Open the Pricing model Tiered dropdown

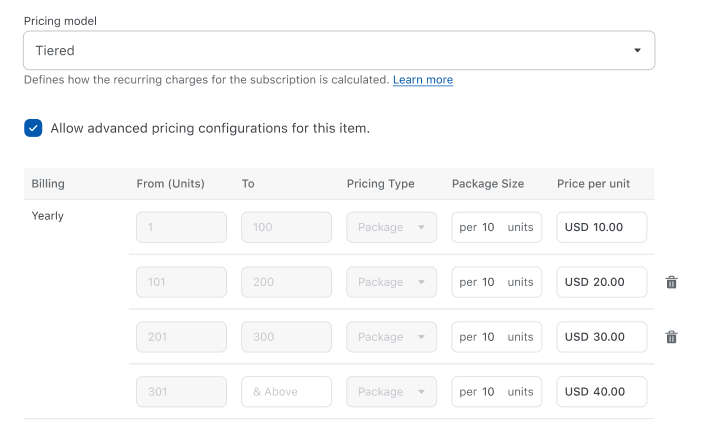click(338, 50)
